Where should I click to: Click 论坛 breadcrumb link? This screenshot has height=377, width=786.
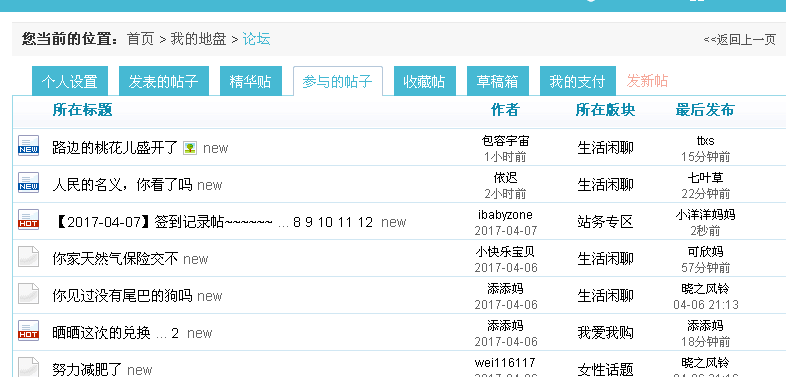point(257,39)
